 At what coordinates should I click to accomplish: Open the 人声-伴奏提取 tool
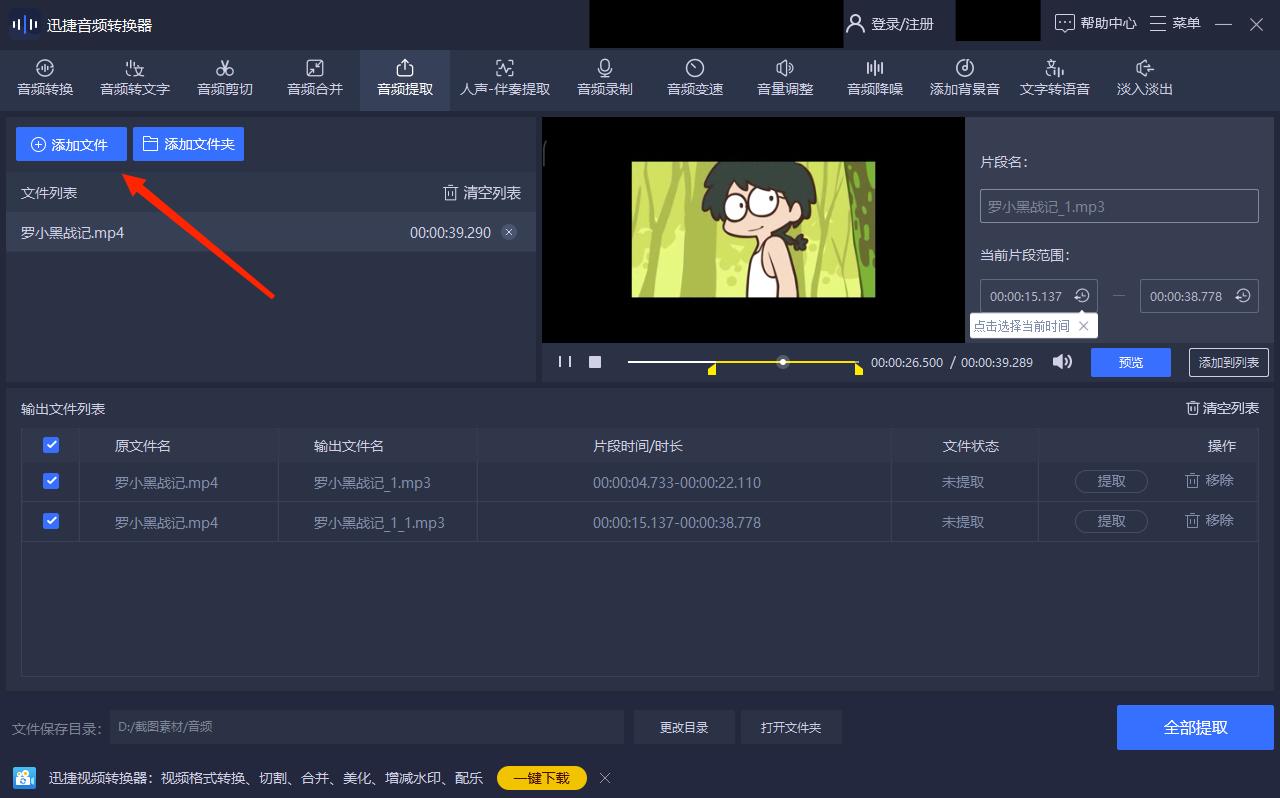pos(505,78)
